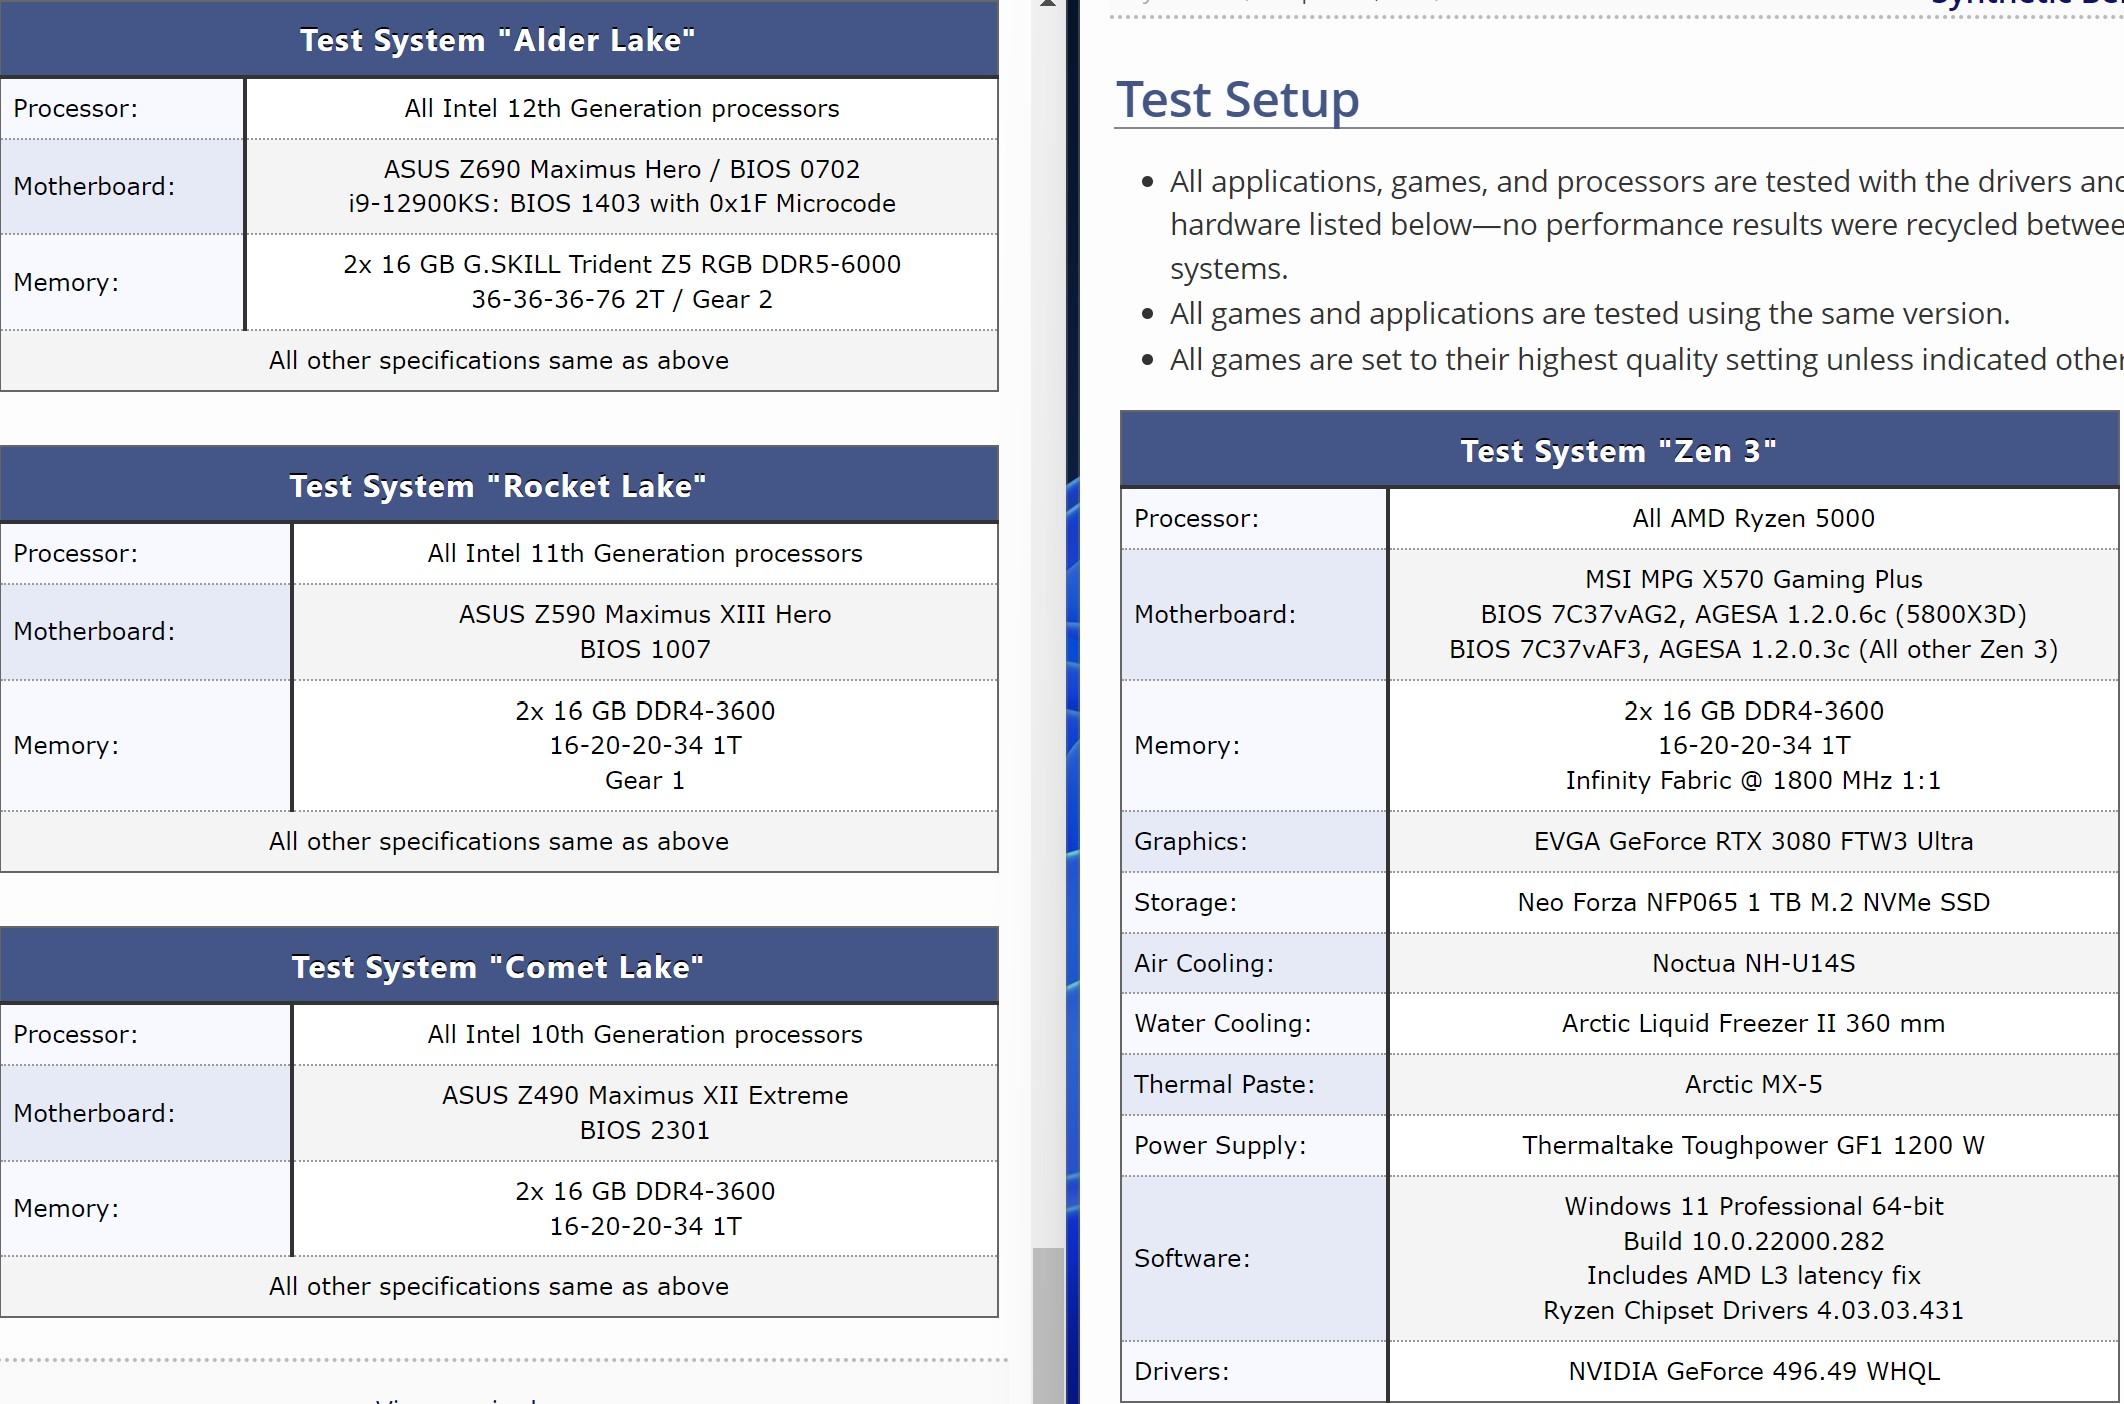Click the 'Graphics:' row label

click(1190, 841)
